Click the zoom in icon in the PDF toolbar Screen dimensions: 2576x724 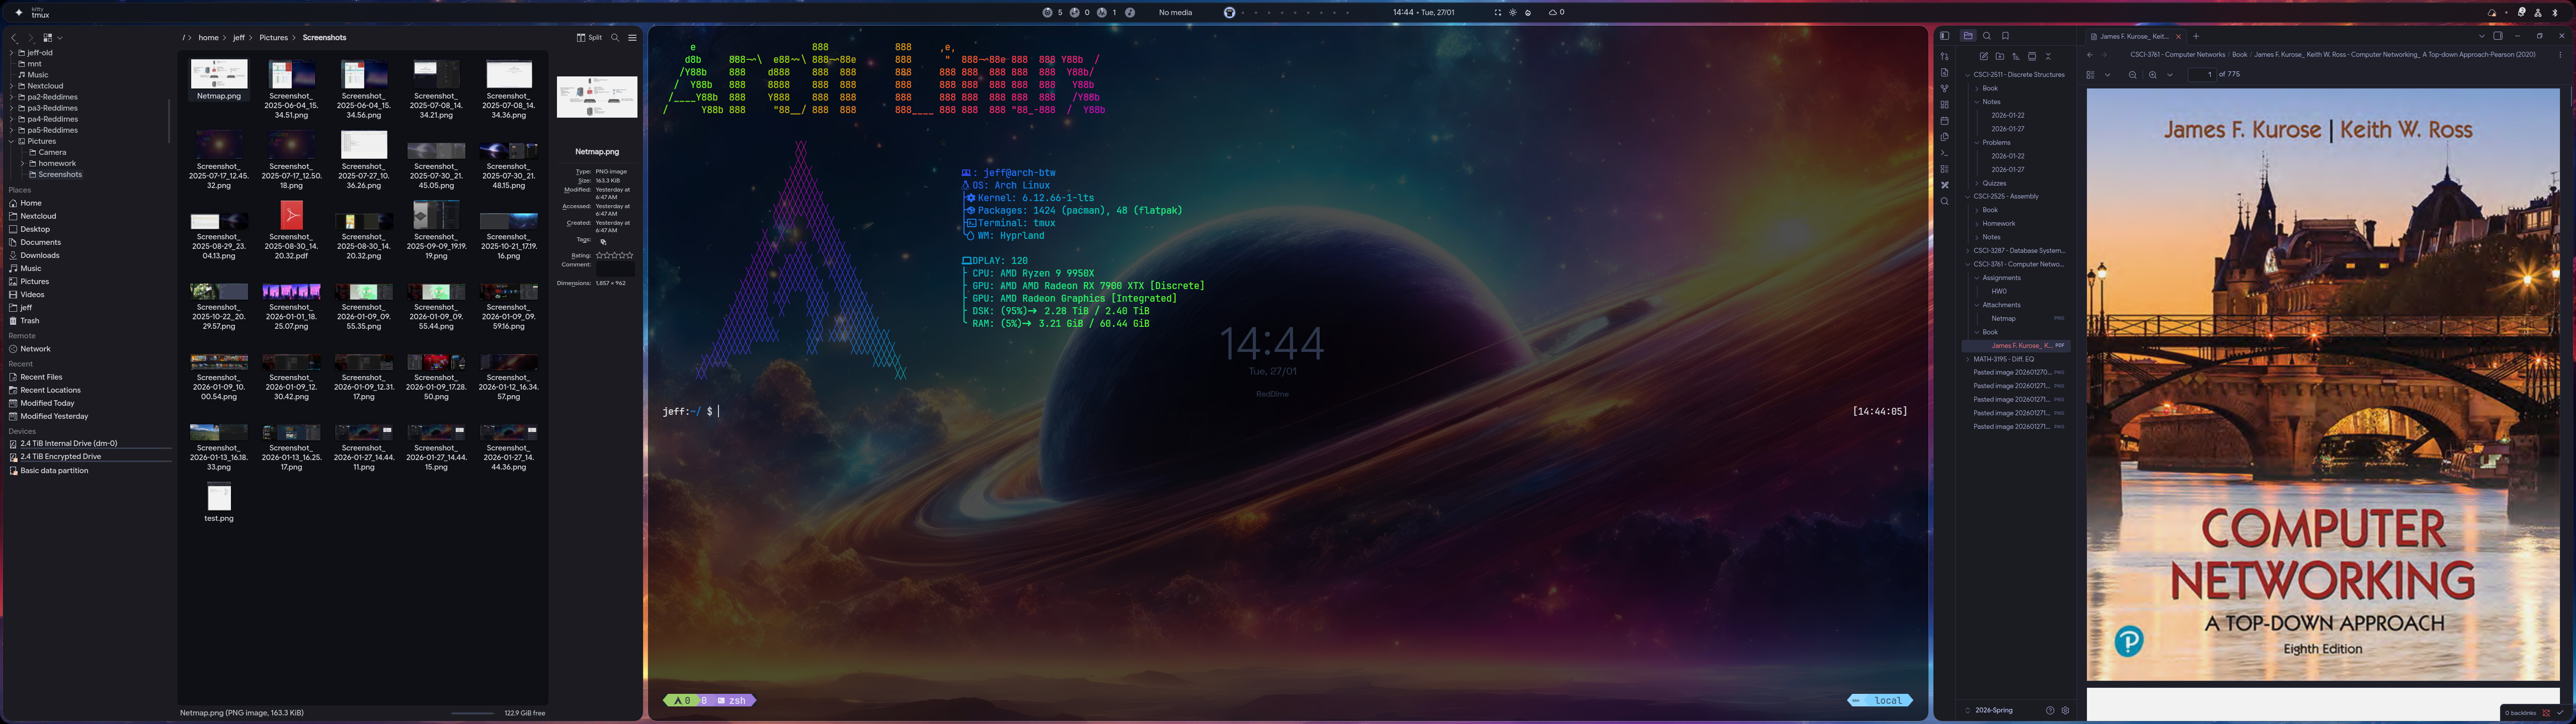click(x=2153, y=75)
